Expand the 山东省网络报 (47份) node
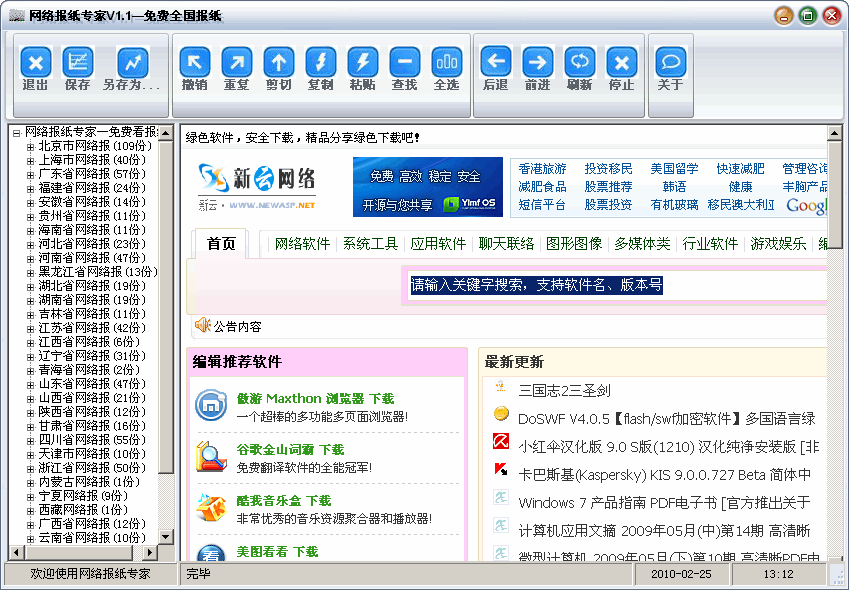Image resolution: width=849 pixels, height=590 pixels. (x=30, y=384)
